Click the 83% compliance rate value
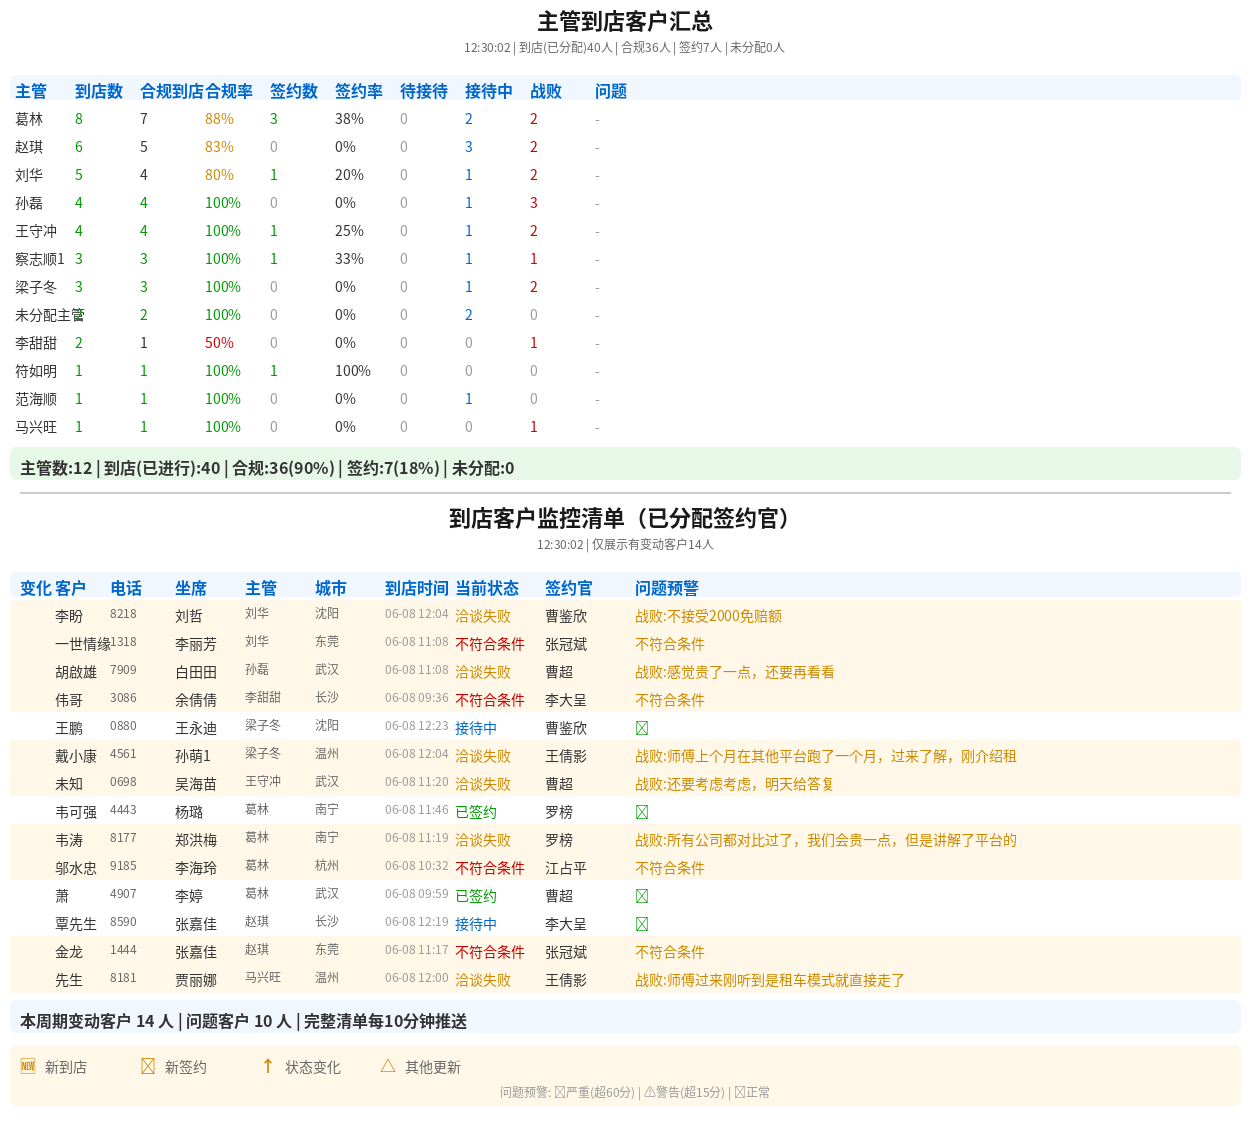The image size is (1250, 1148). pyautogui.click(x=219, y=147)
